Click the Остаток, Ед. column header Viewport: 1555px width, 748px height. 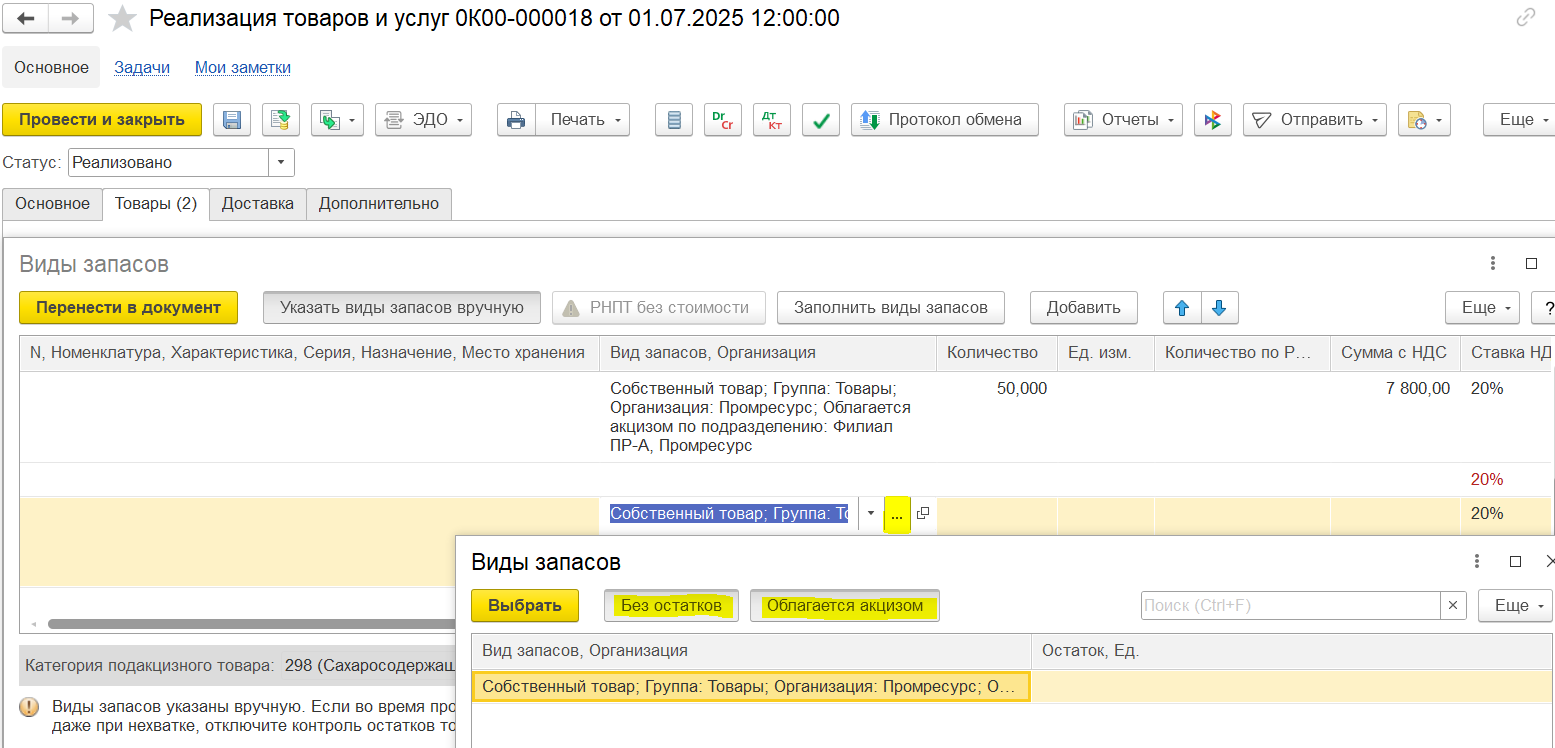pos(1291,651)
